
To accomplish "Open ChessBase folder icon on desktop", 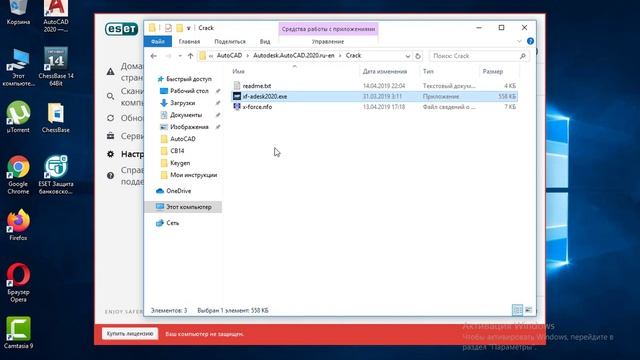I will point(56,117).
